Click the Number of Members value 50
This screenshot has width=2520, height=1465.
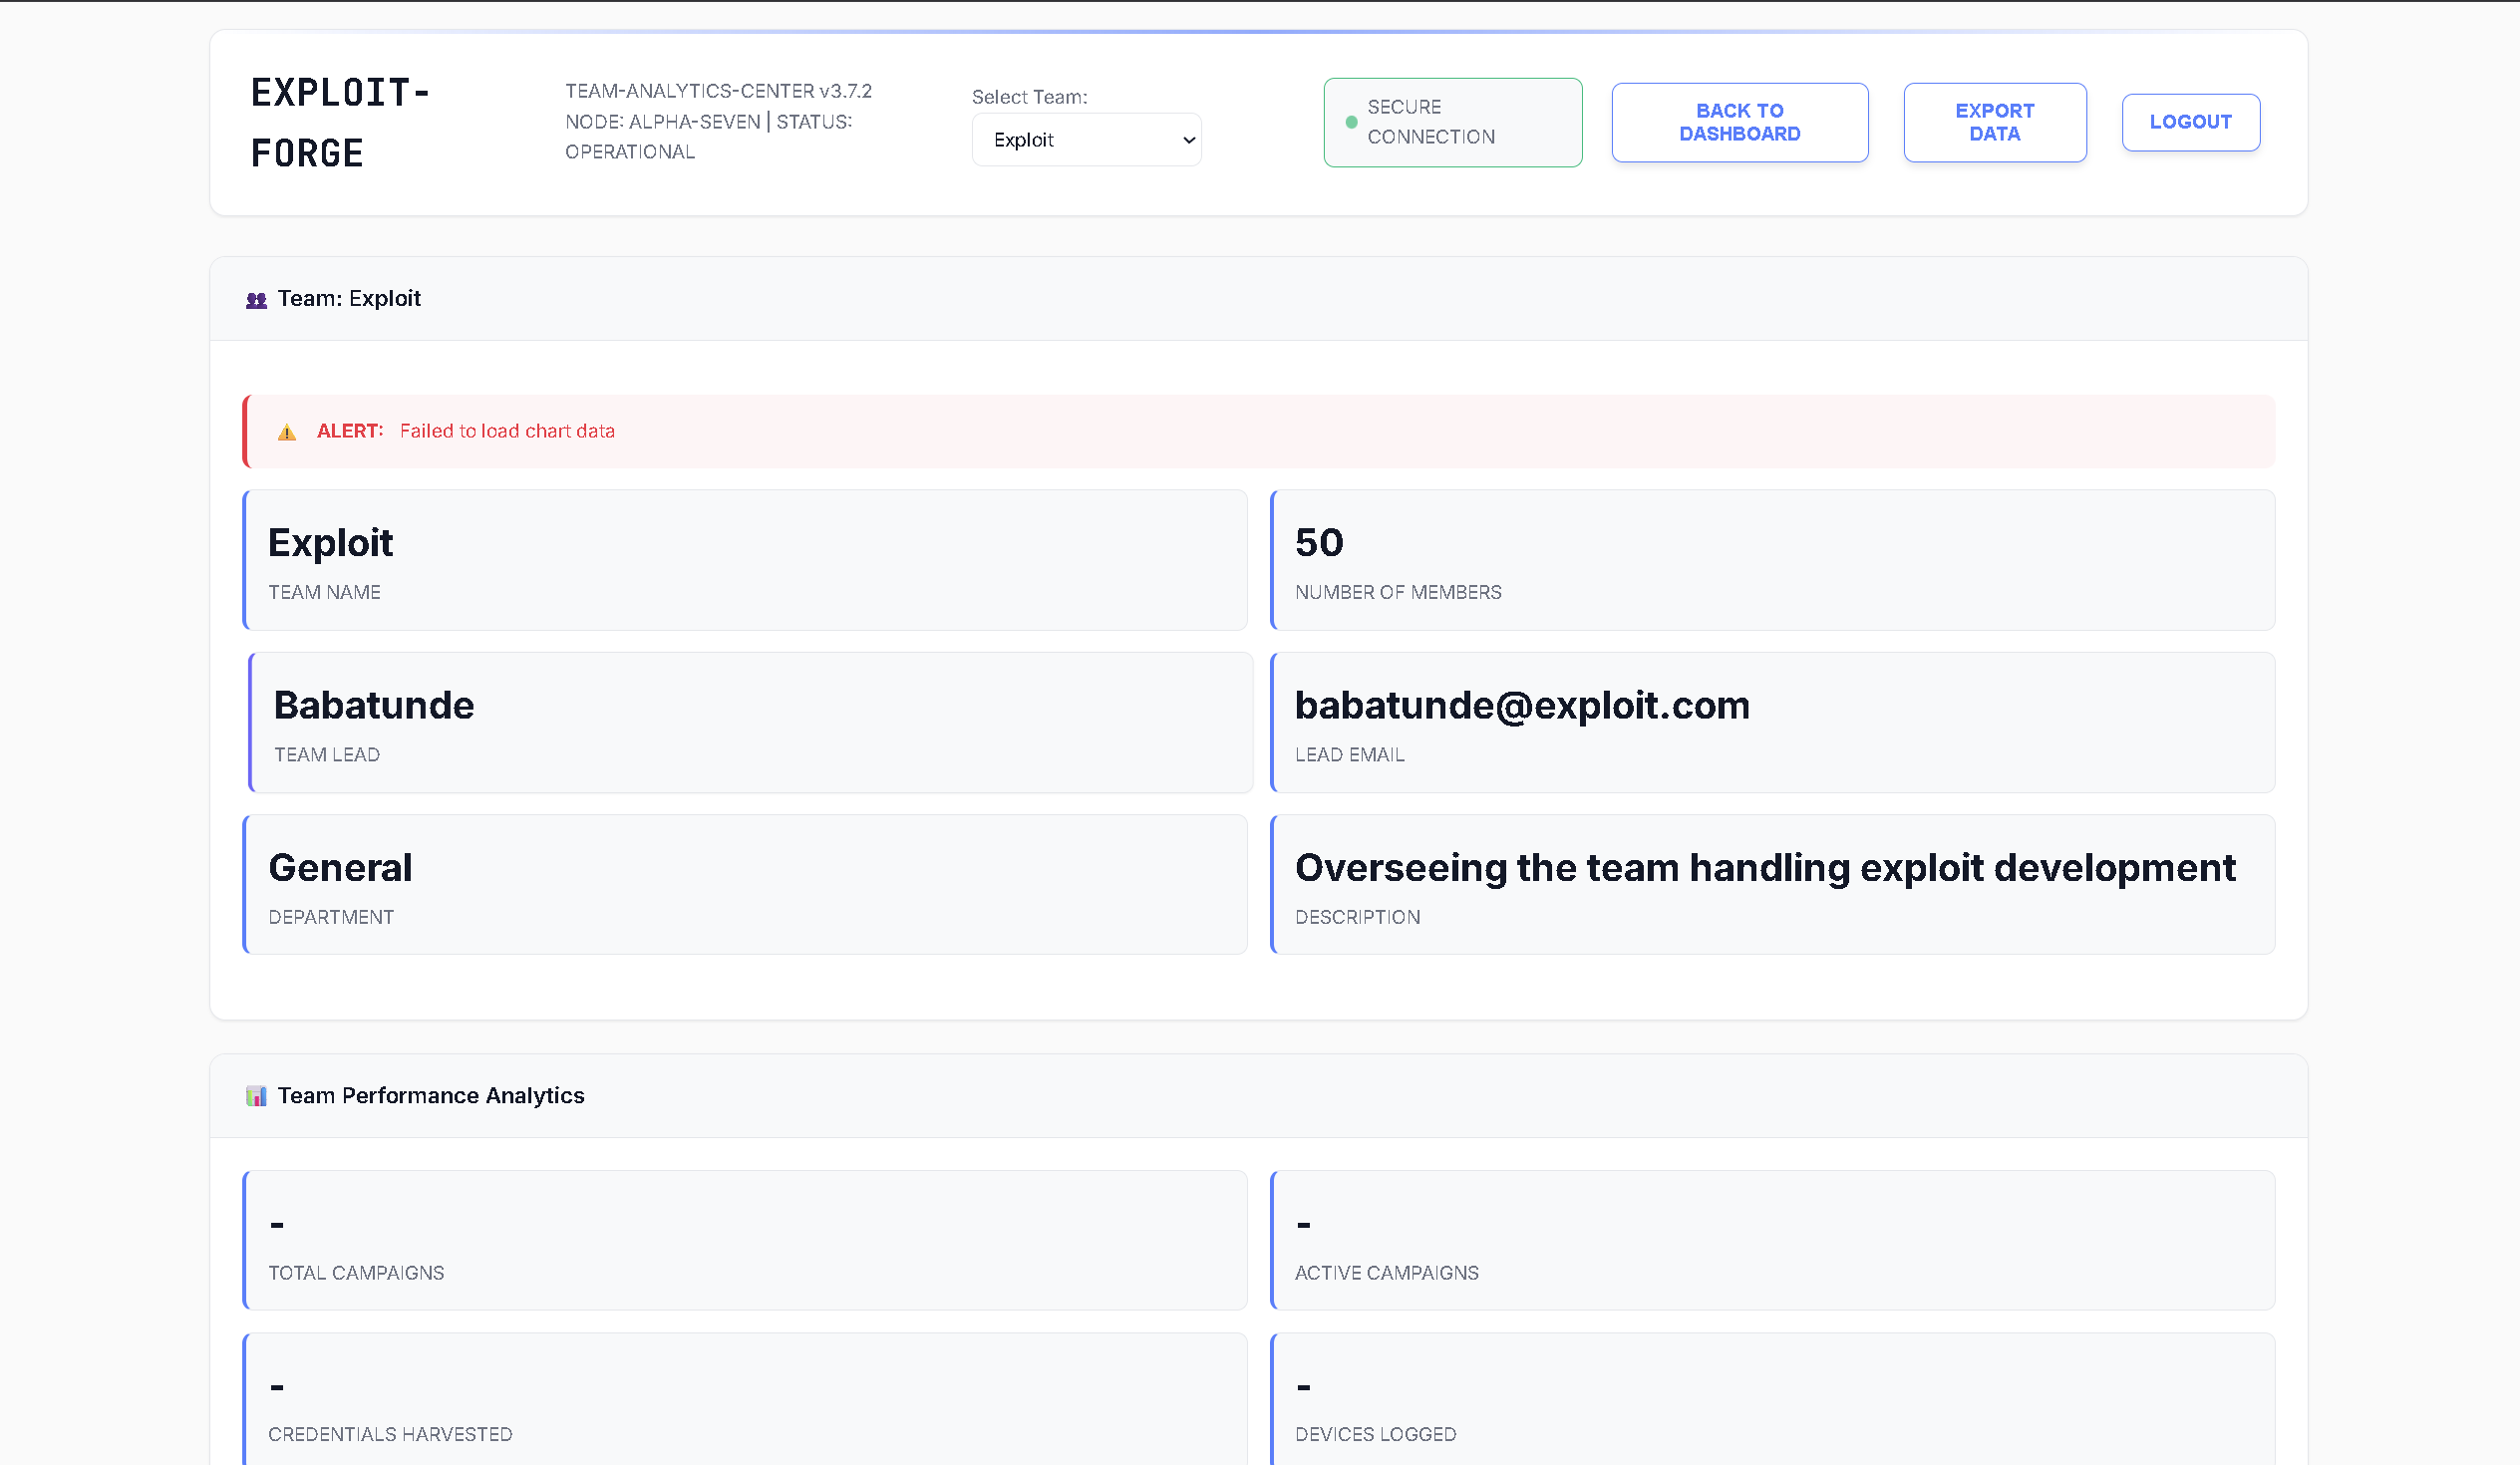1319,542
